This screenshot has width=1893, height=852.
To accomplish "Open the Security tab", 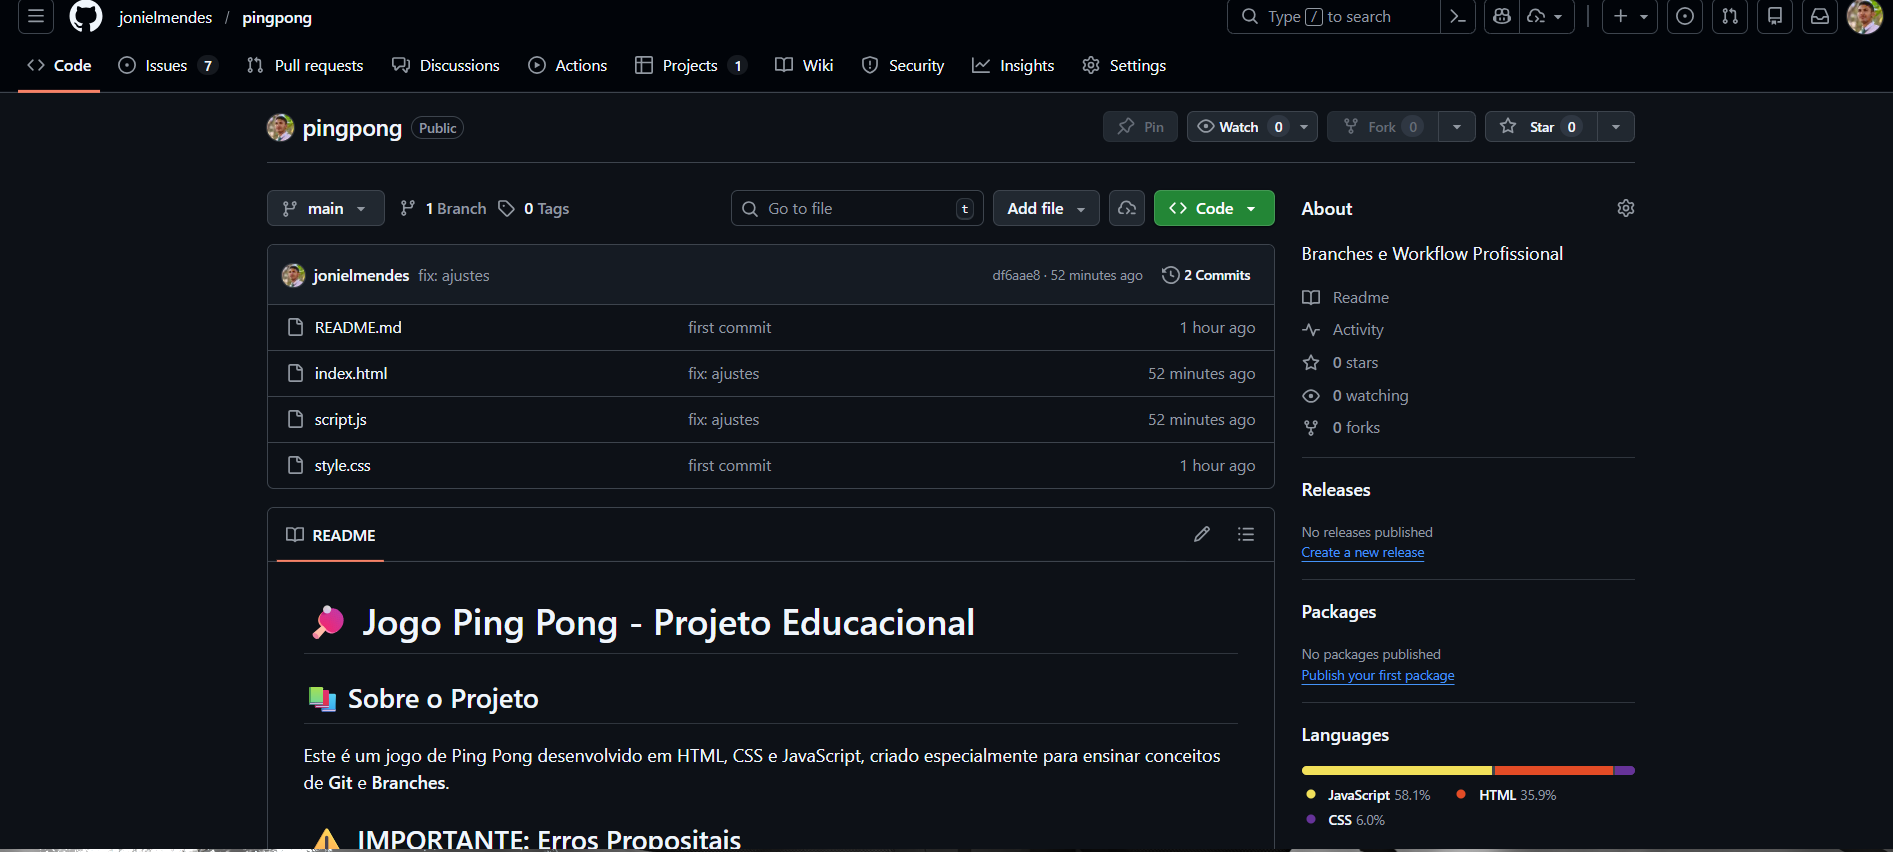I will [903, 65].
